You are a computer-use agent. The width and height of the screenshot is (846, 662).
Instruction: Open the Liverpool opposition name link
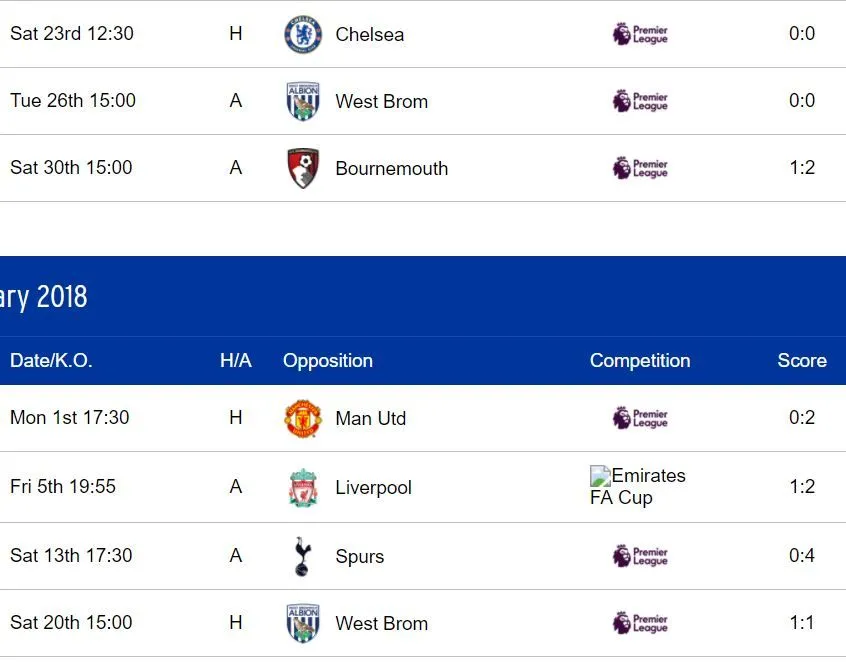click(373, 488)
